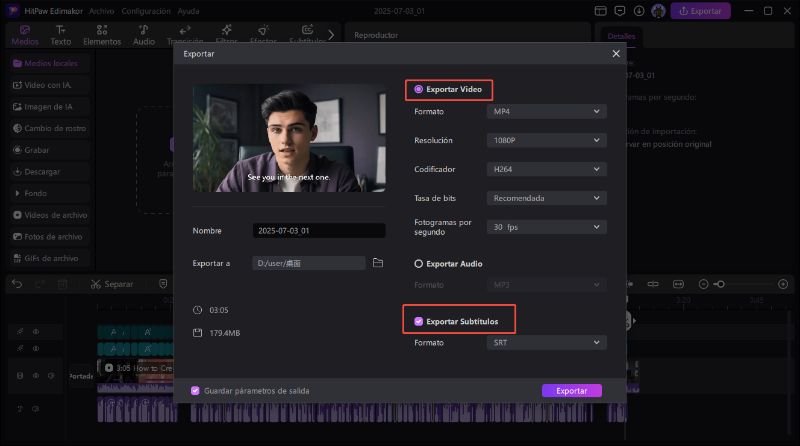Open the Texto media tab
The image size is (800, 446).
61,36
